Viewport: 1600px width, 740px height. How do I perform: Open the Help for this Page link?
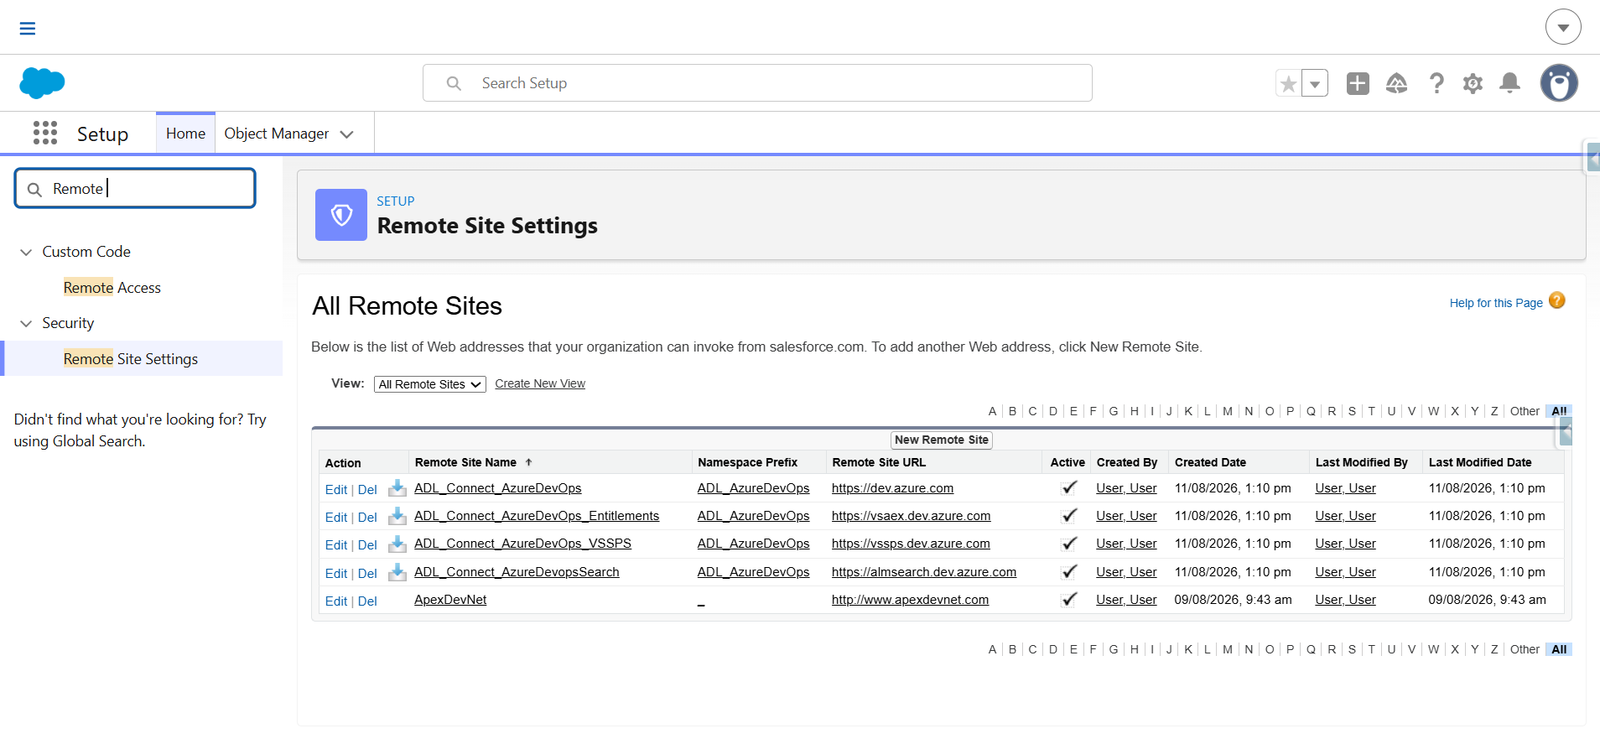coord(1496,303)
